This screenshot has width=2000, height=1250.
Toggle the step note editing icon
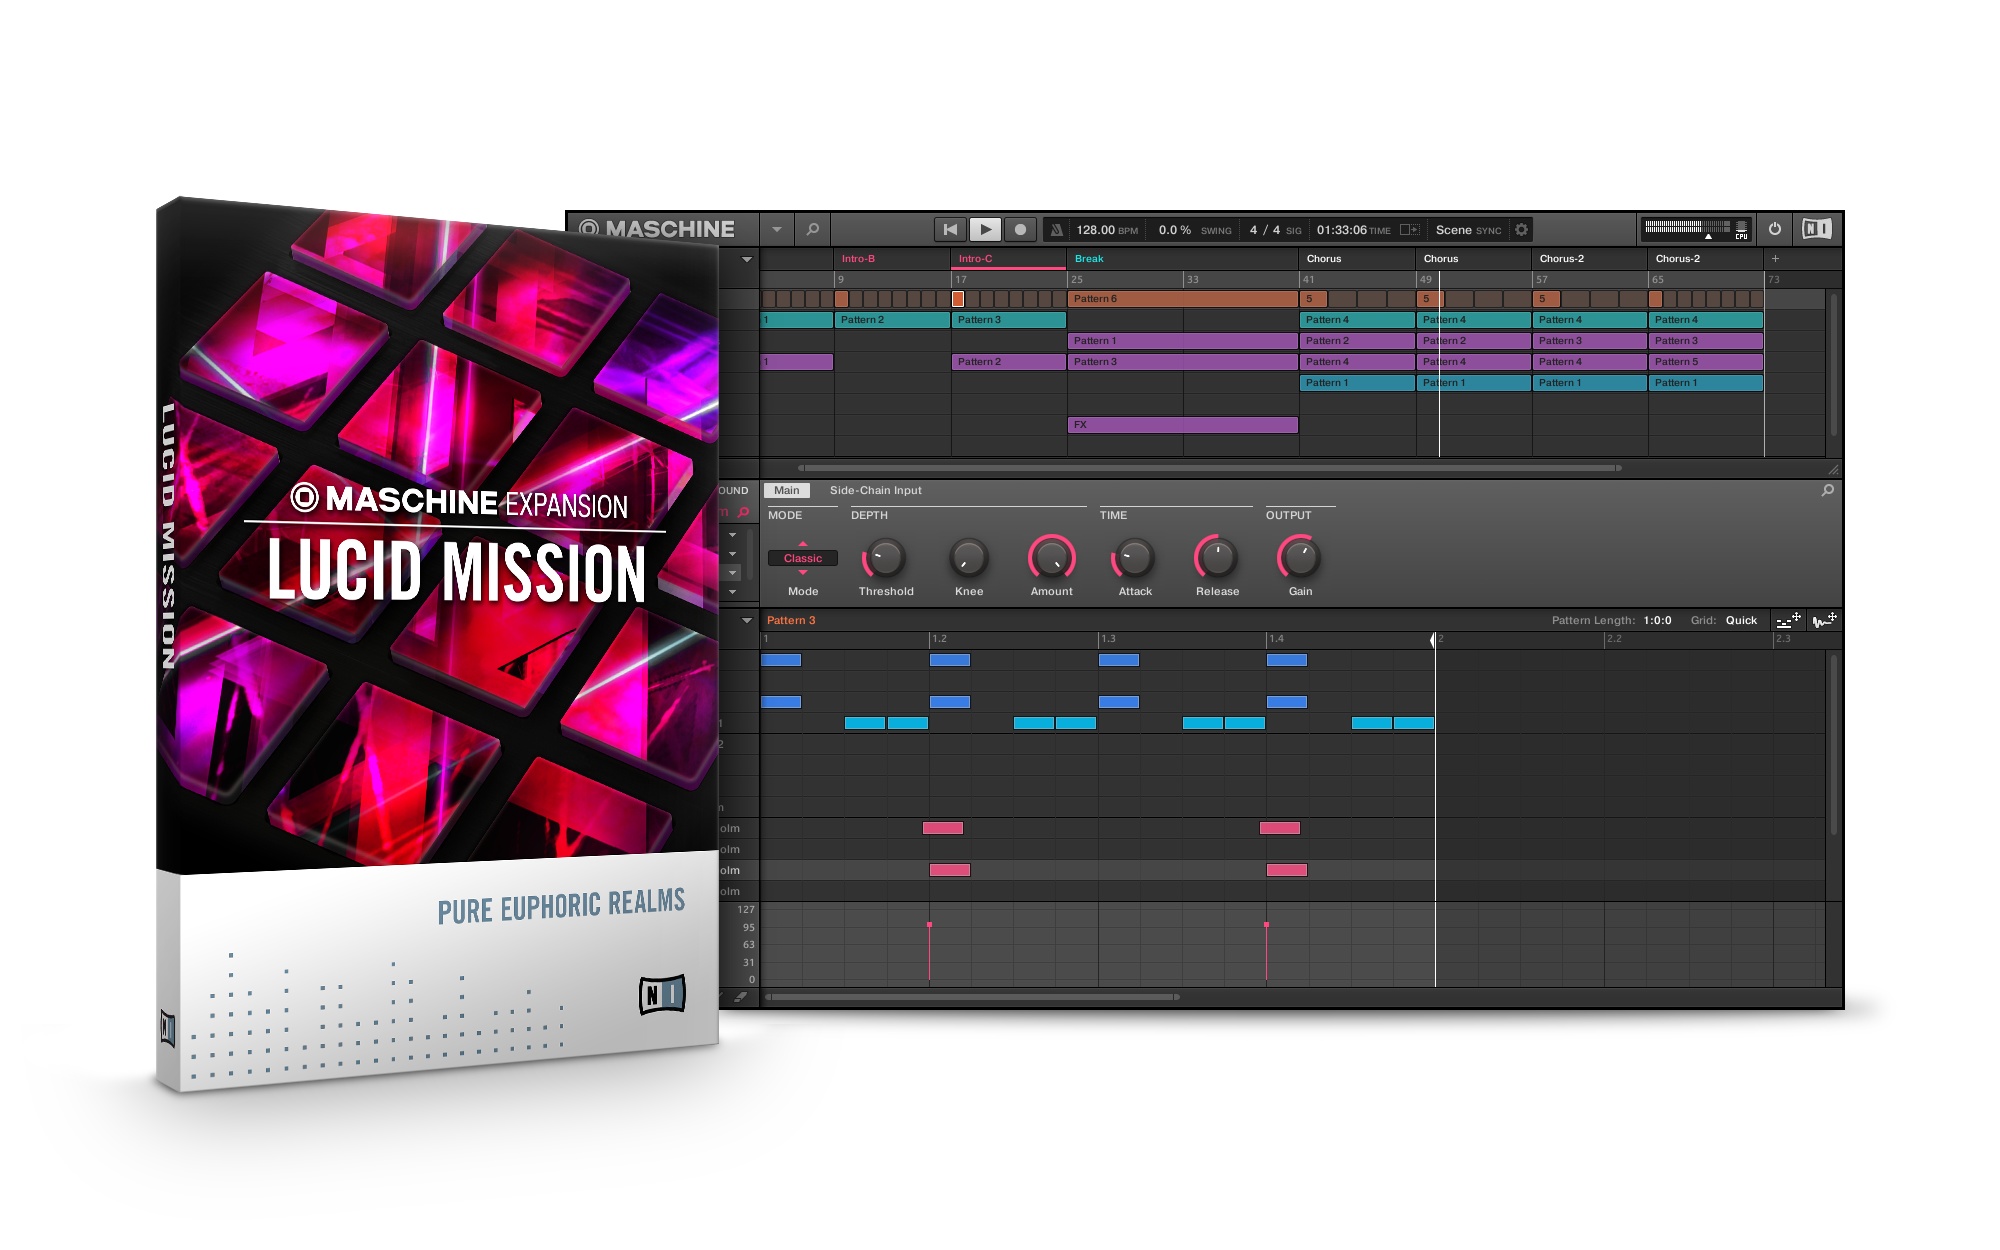(x=1789, y=620)
